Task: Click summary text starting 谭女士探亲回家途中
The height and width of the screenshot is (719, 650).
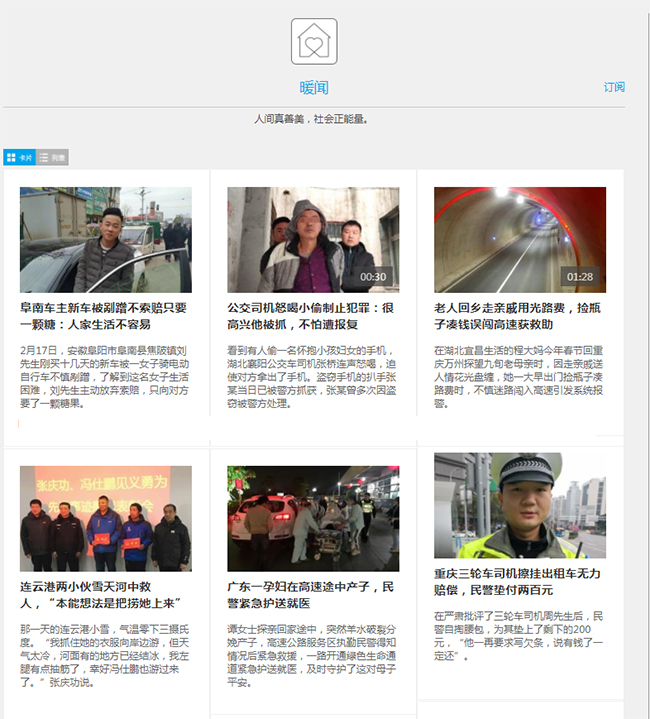Action: coord(311,655)
